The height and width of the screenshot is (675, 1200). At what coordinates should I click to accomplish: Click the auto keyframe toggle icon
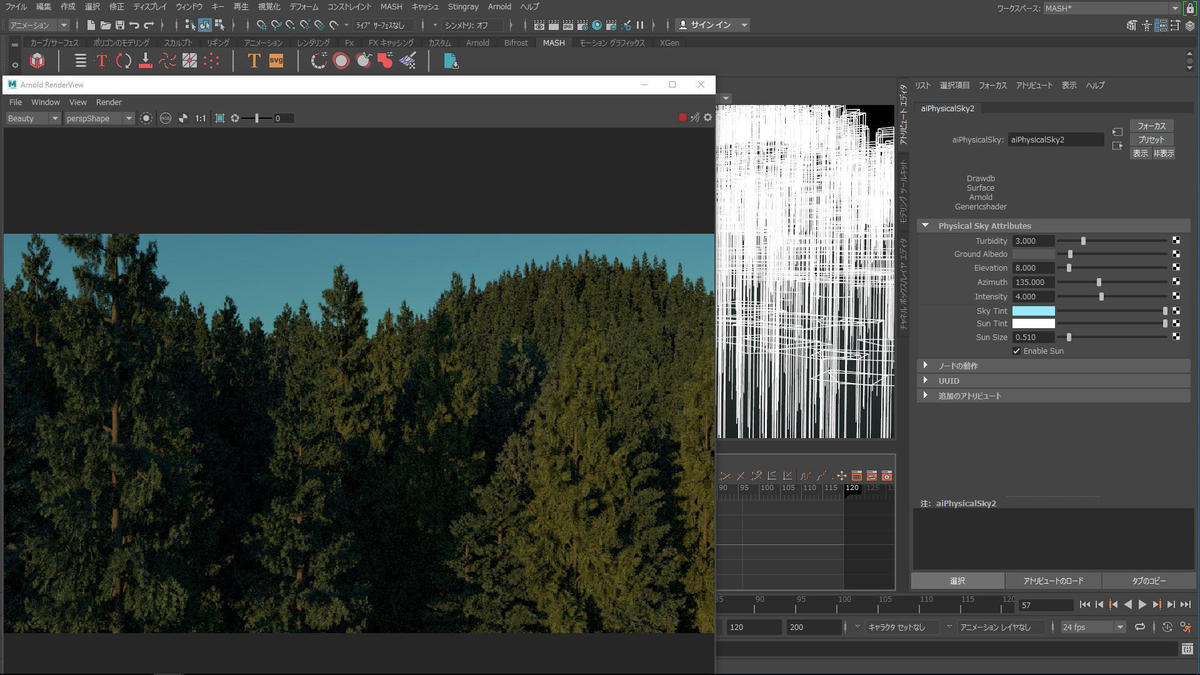[1167, 627]
